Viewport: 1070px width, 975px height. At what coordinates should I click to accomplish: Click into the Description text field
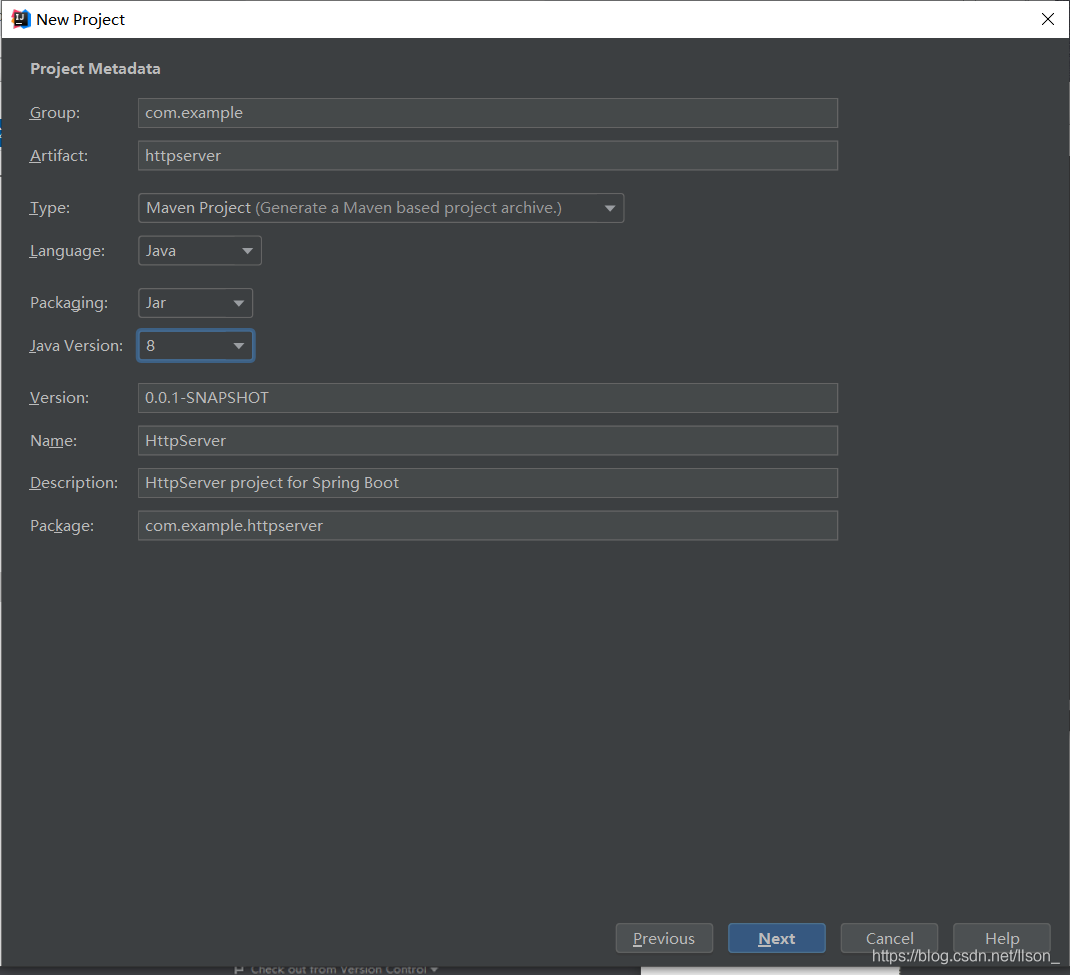tap(487, 483)
